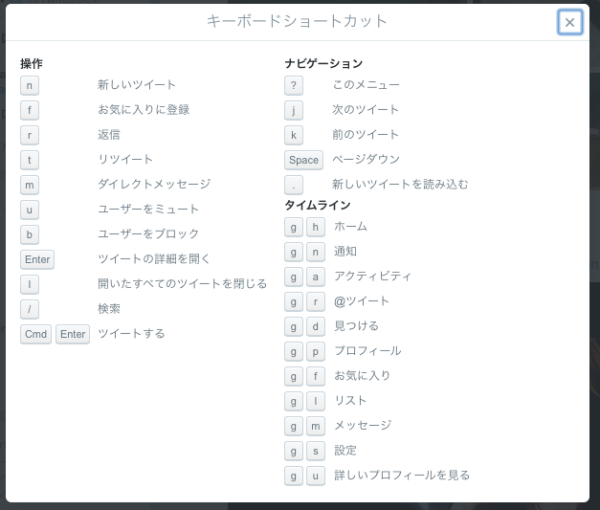Screen dimensions: 600x510
Task: Select the 'b' key icon for ユーザーをブロック
Action: coord(30,234)
